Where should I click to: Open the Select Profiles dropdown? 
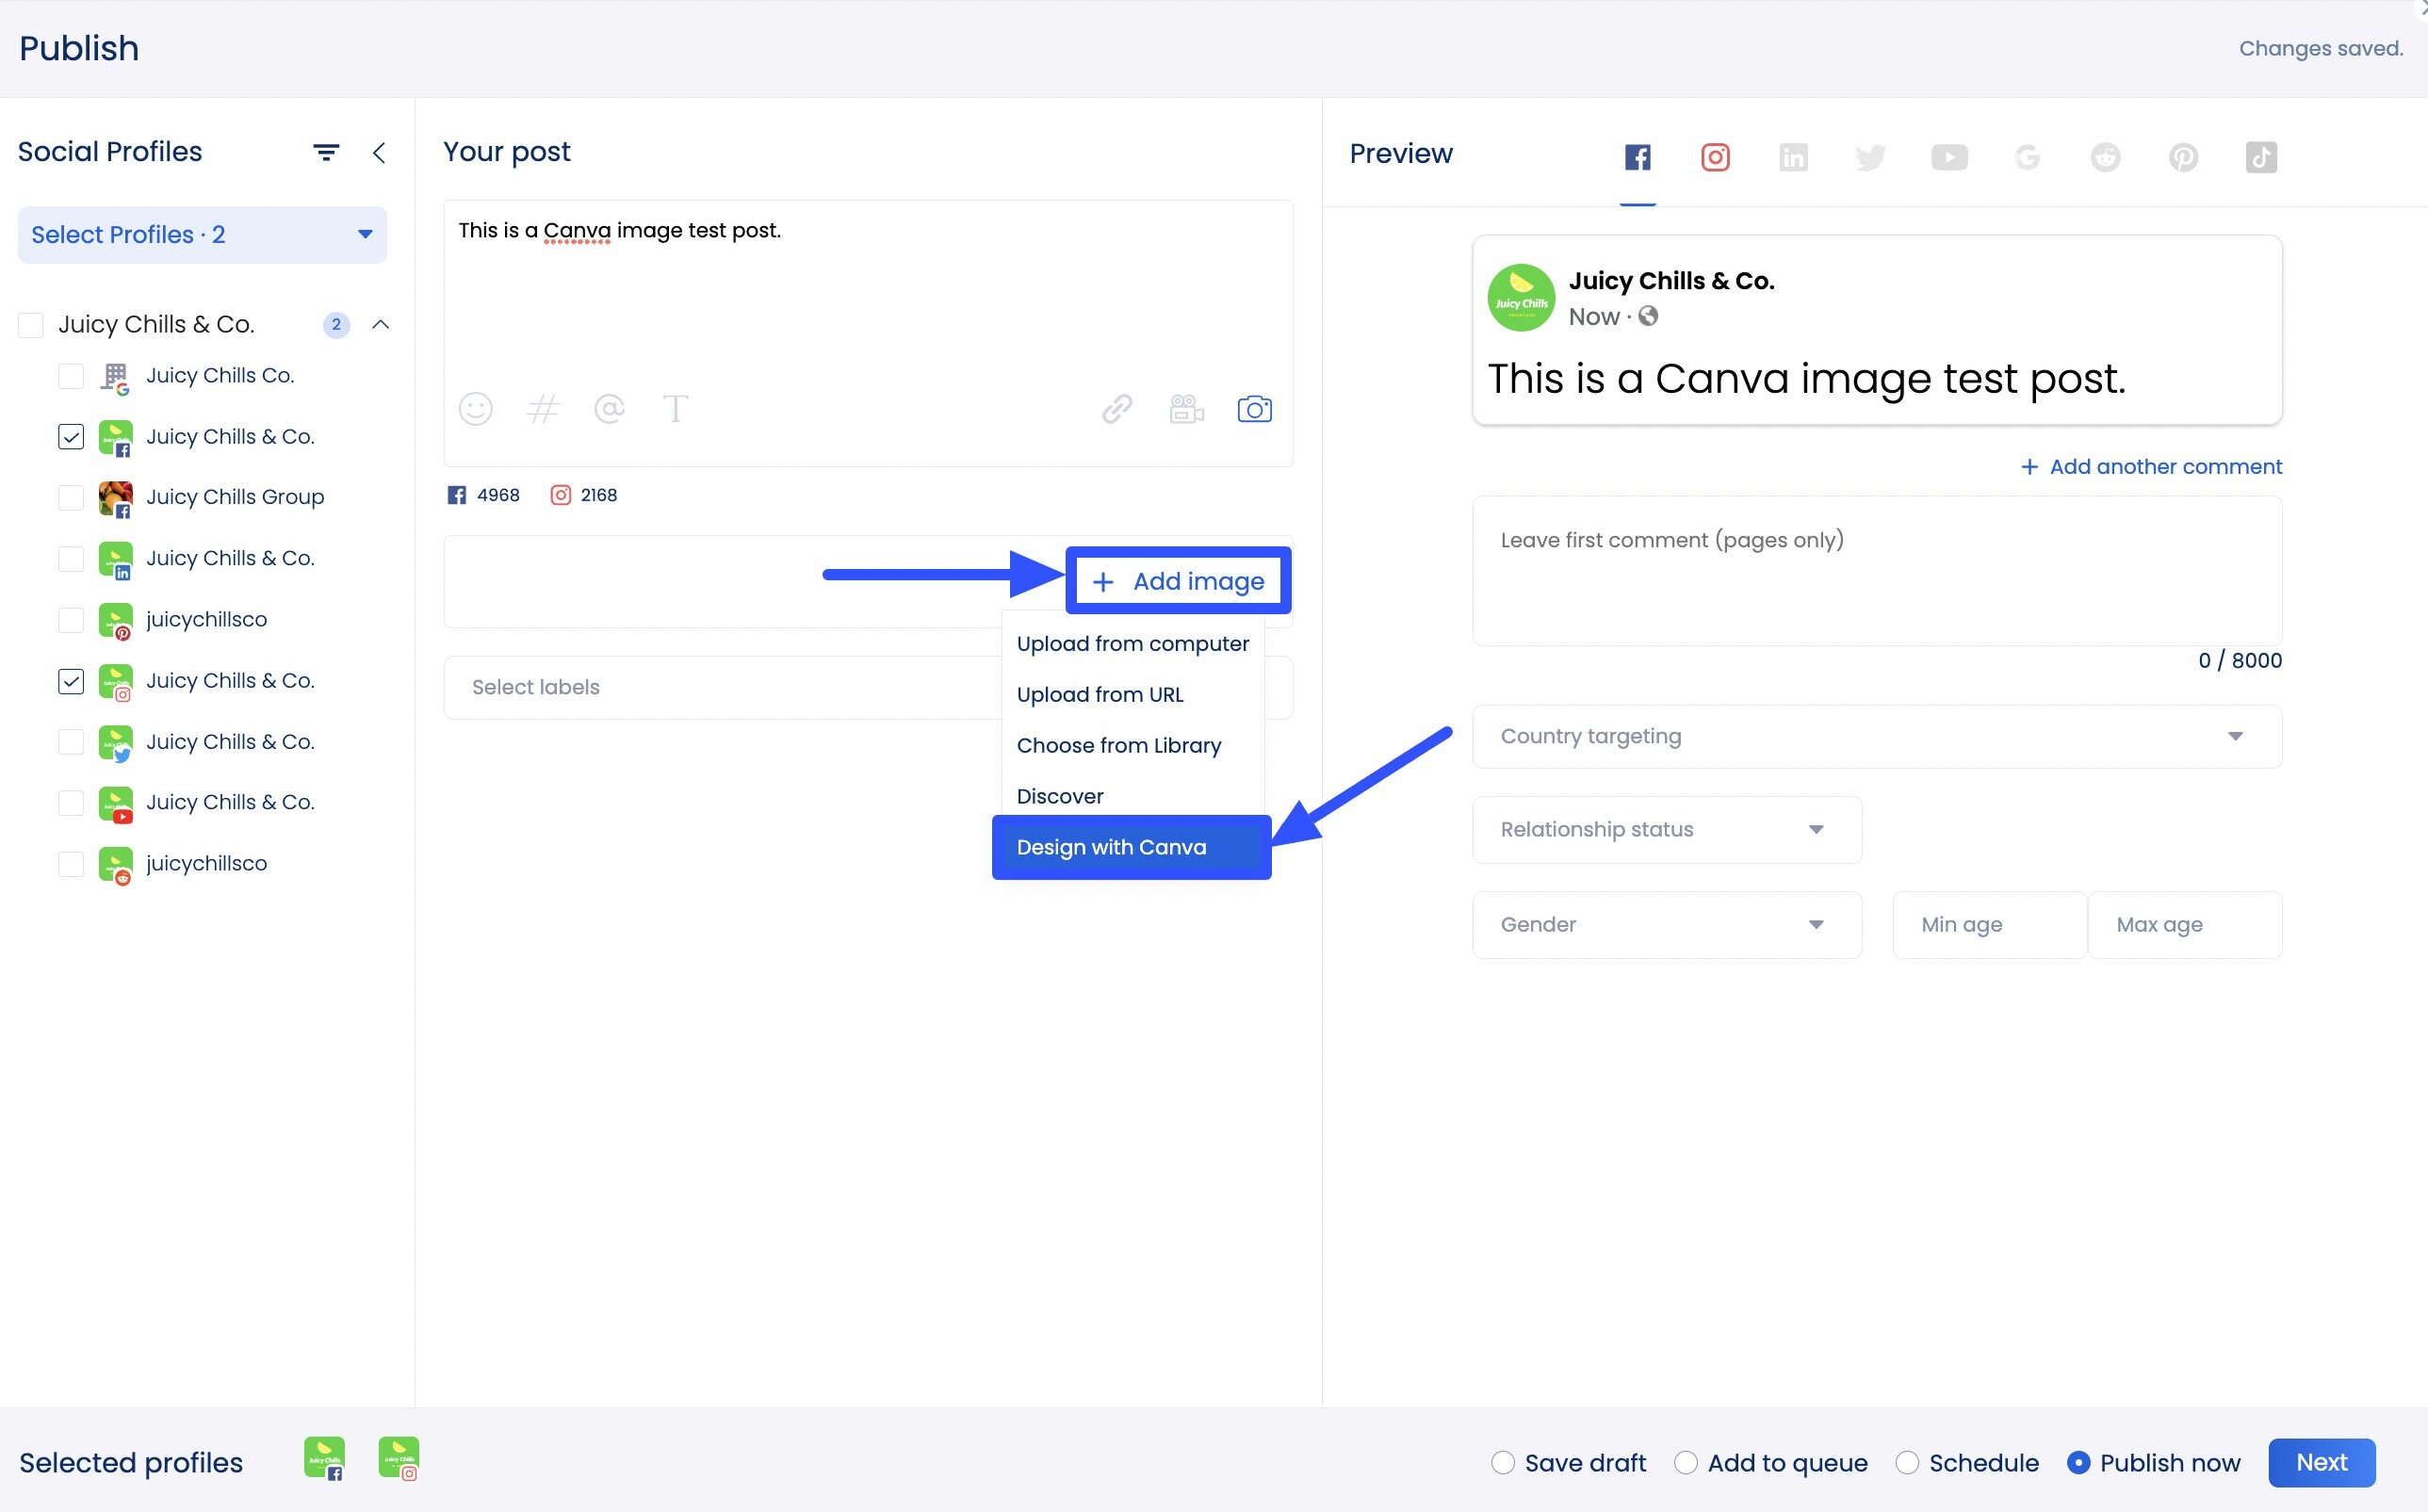coord(201,234)
